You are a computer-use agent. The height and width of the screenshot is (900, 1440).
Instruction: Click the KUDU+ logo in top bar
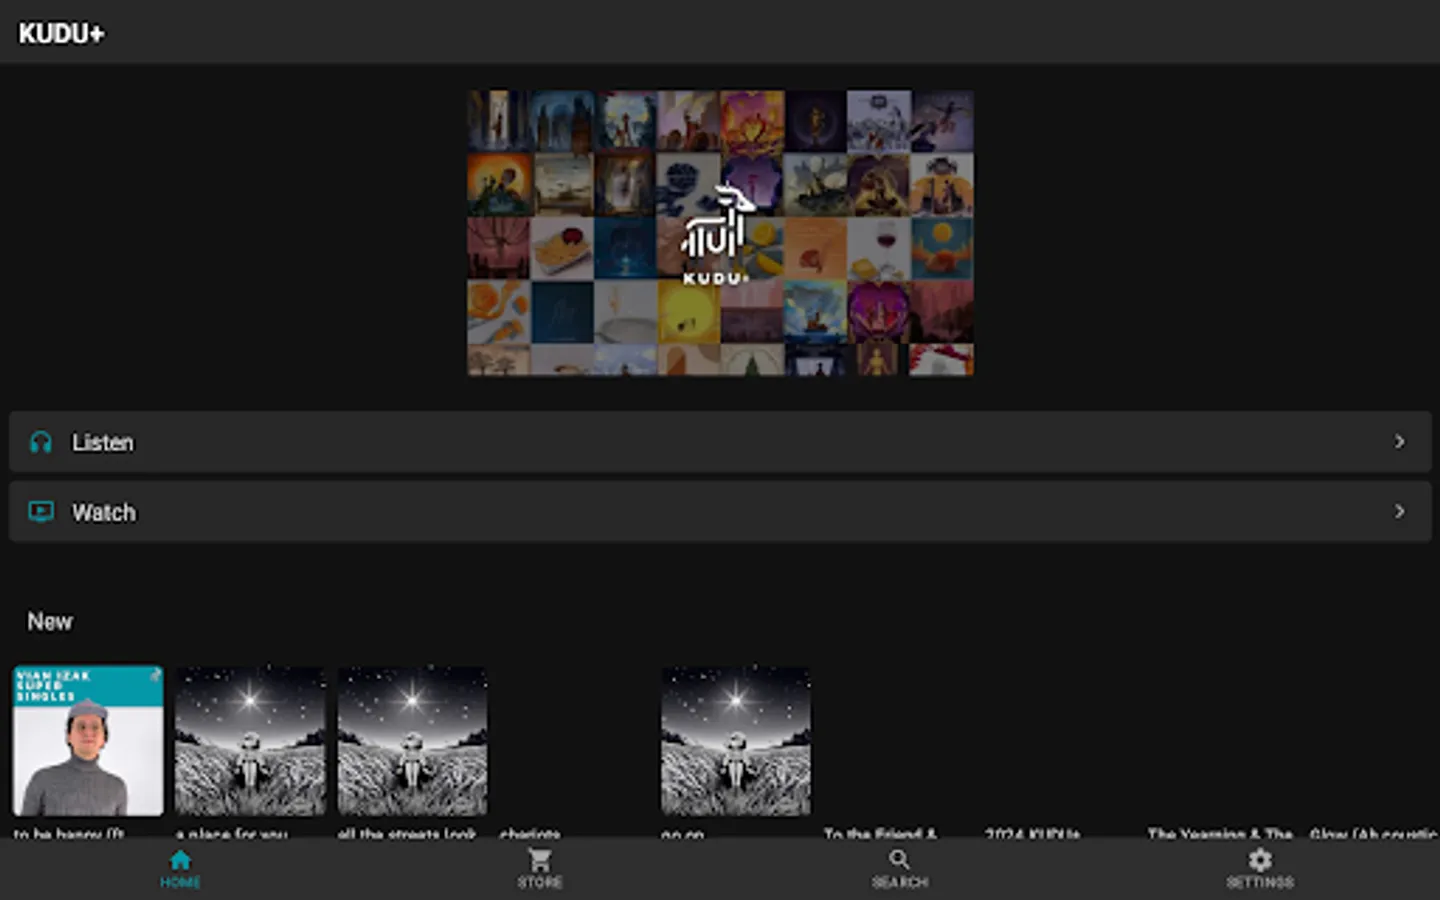point(61,31)
